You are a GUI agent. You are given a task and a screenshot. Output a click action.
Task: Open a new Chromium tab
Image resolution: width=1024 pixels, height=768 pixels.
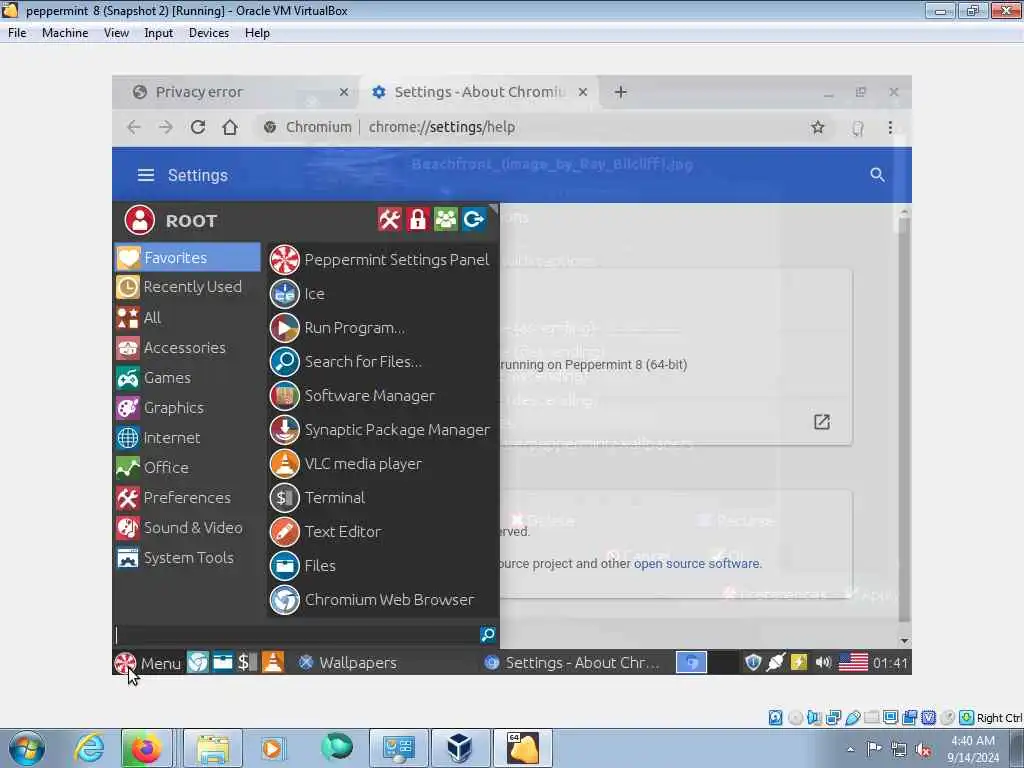pyautogui.click(x=620, y=92)
